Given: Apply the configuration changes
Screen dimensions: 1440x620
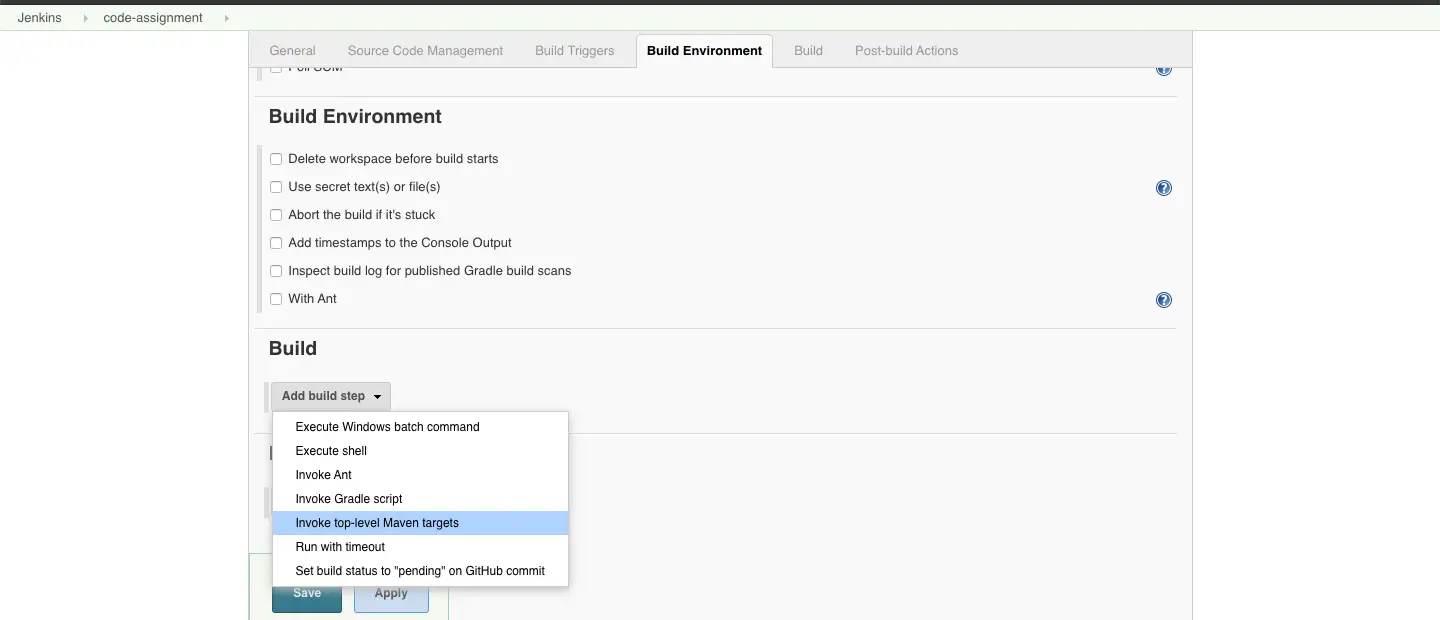Looking at the screenshot, I should [x=391, y=593].
